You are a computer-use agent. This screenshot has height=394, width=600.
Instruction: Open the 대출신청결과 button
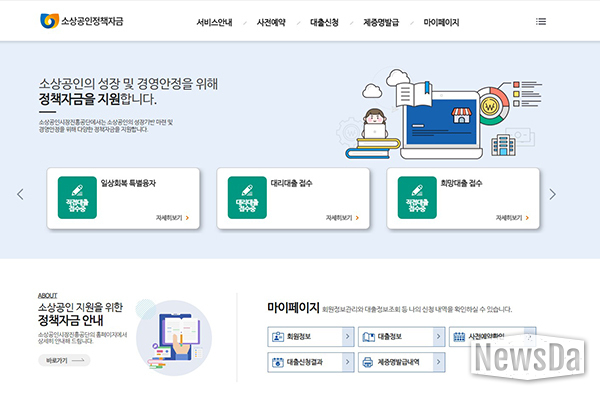(x=311, y=362)
